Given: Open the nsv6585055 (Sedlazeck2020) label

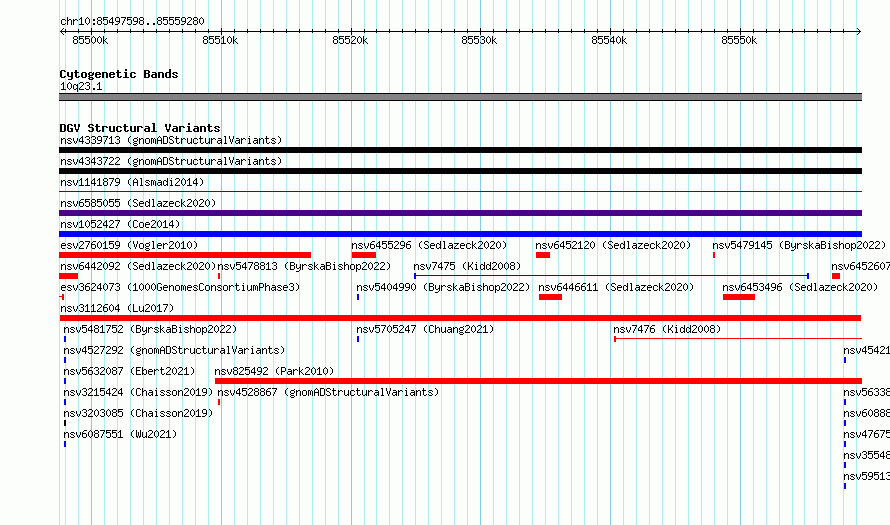Looking at the screenshot, I should point(138,203).
